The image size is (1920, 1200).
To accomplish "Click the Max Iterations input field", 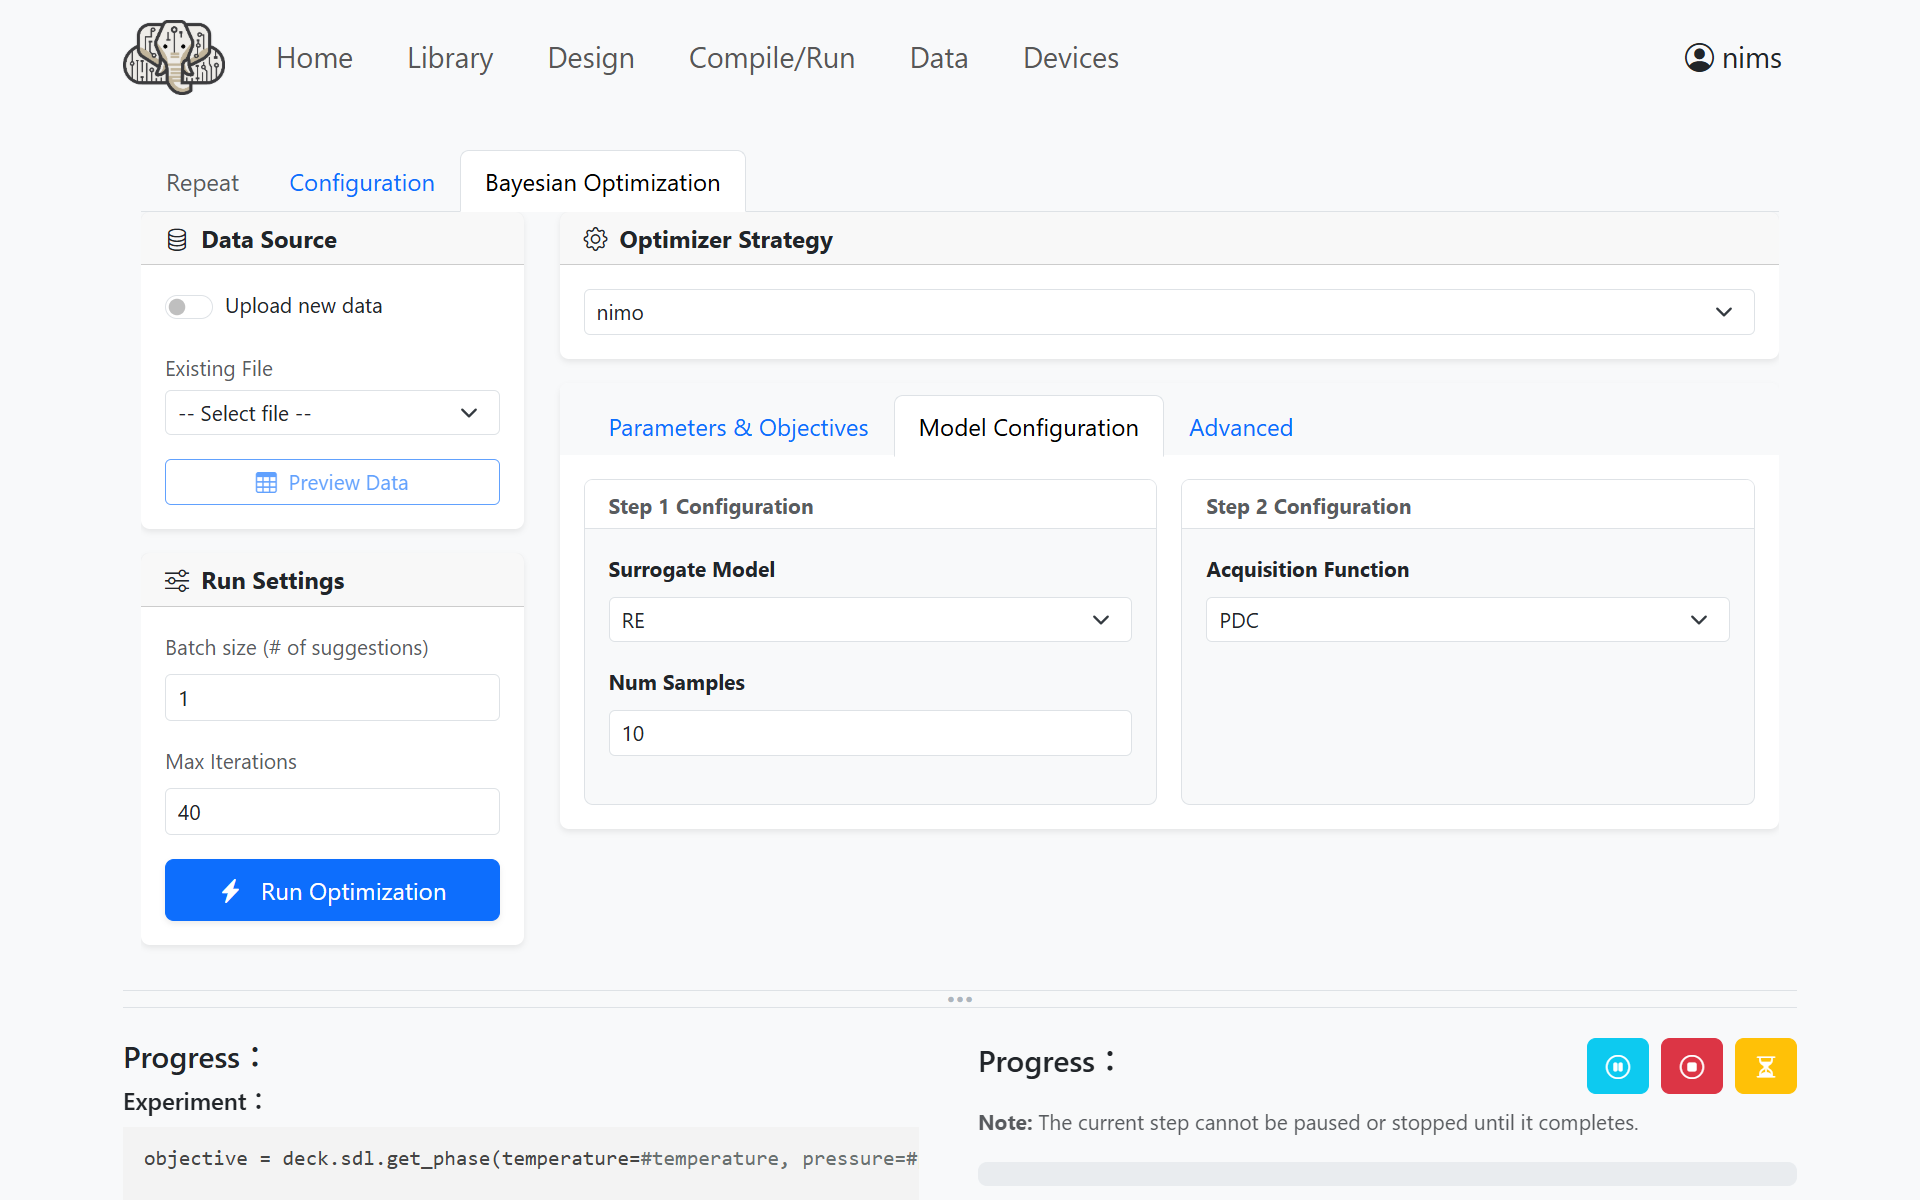I will [332, 812].
